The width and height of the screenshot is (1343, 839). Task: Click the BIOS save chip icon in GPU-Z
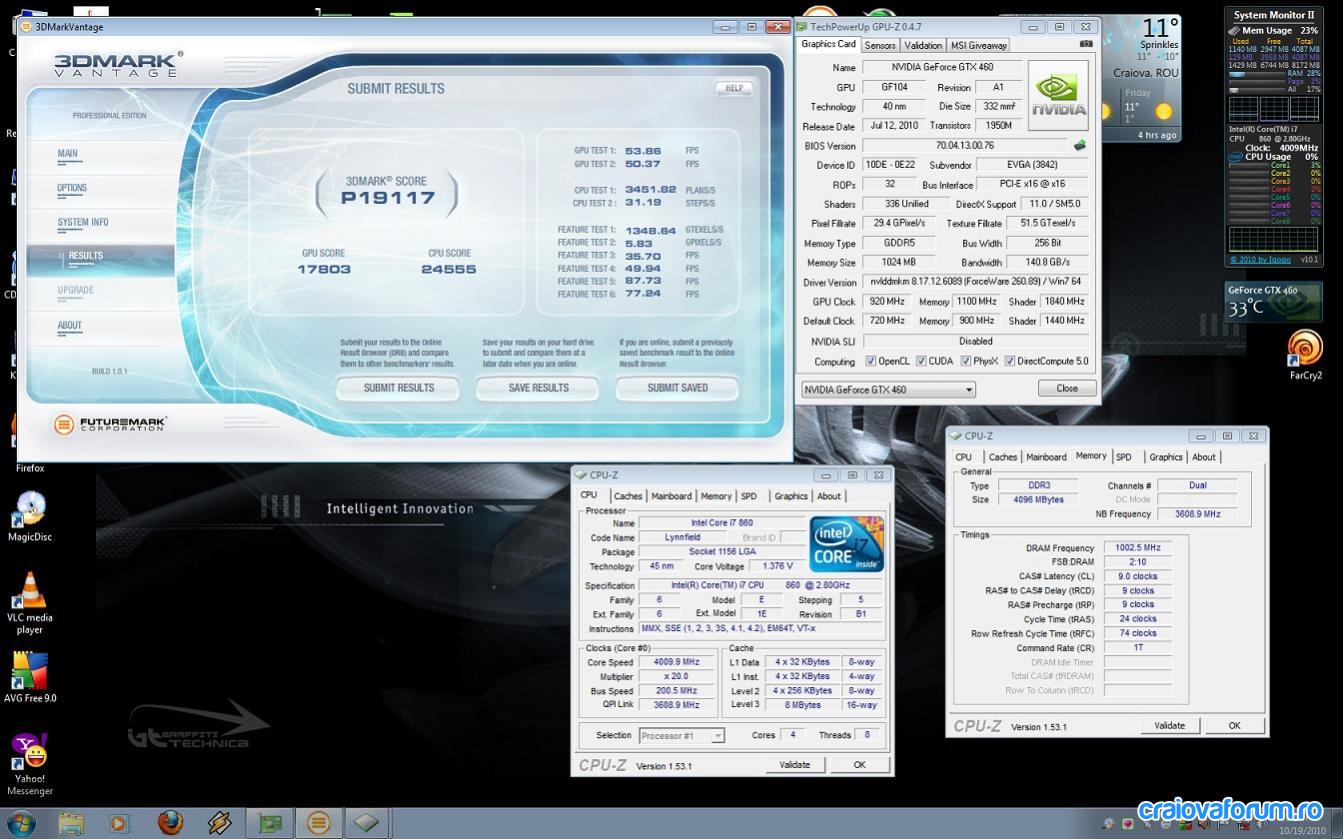[x=1080, y=146]
